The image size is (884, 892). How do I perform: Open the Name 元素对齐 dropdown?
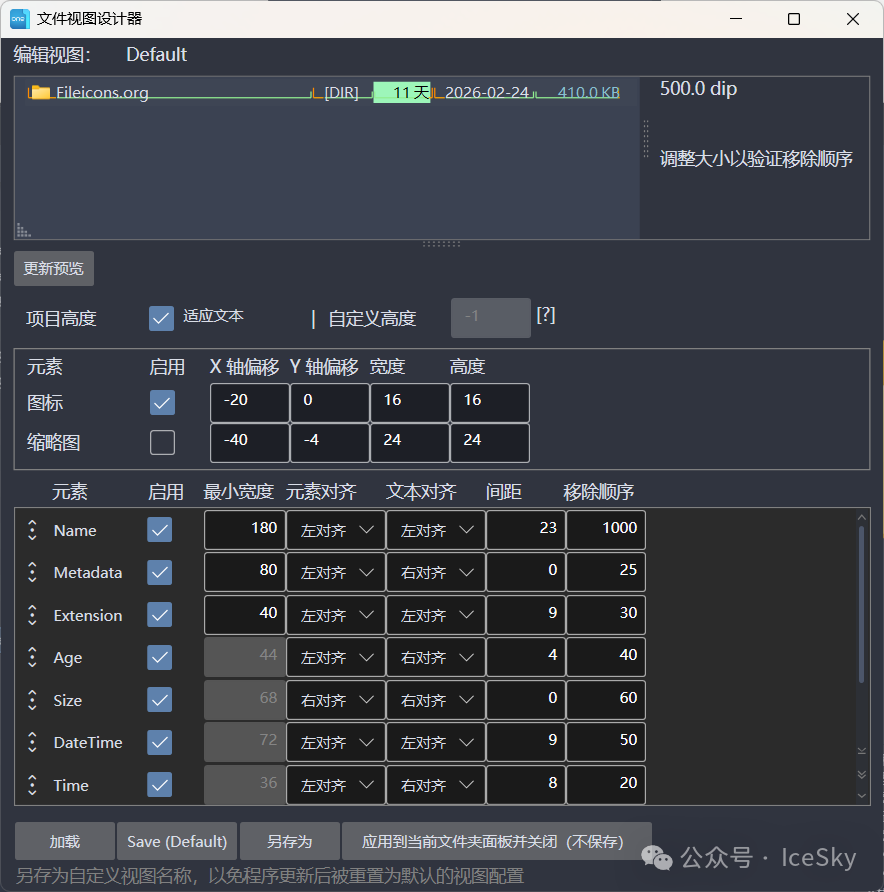336,530
